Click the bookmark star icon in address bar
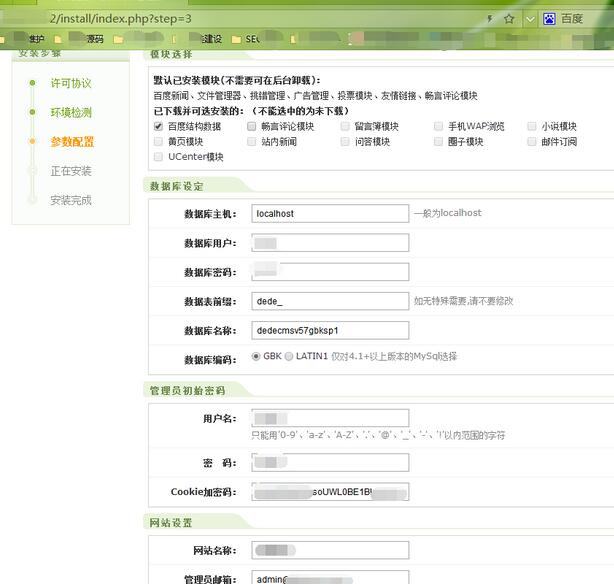This screenshot has height=584, width=614. [509, 18]
